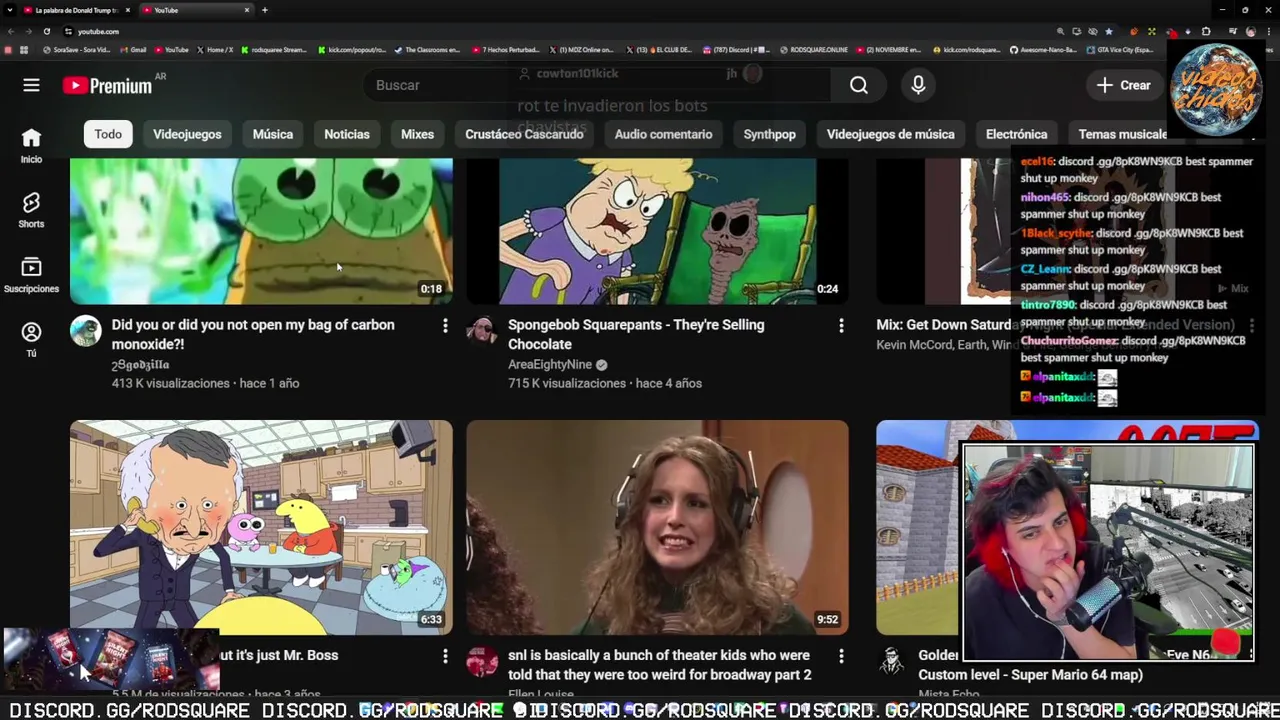Open the YouTube hamburger guide menu
The height and width of the screenshot is (720, 1280).
pyautogui.click(x=31, y=85)
